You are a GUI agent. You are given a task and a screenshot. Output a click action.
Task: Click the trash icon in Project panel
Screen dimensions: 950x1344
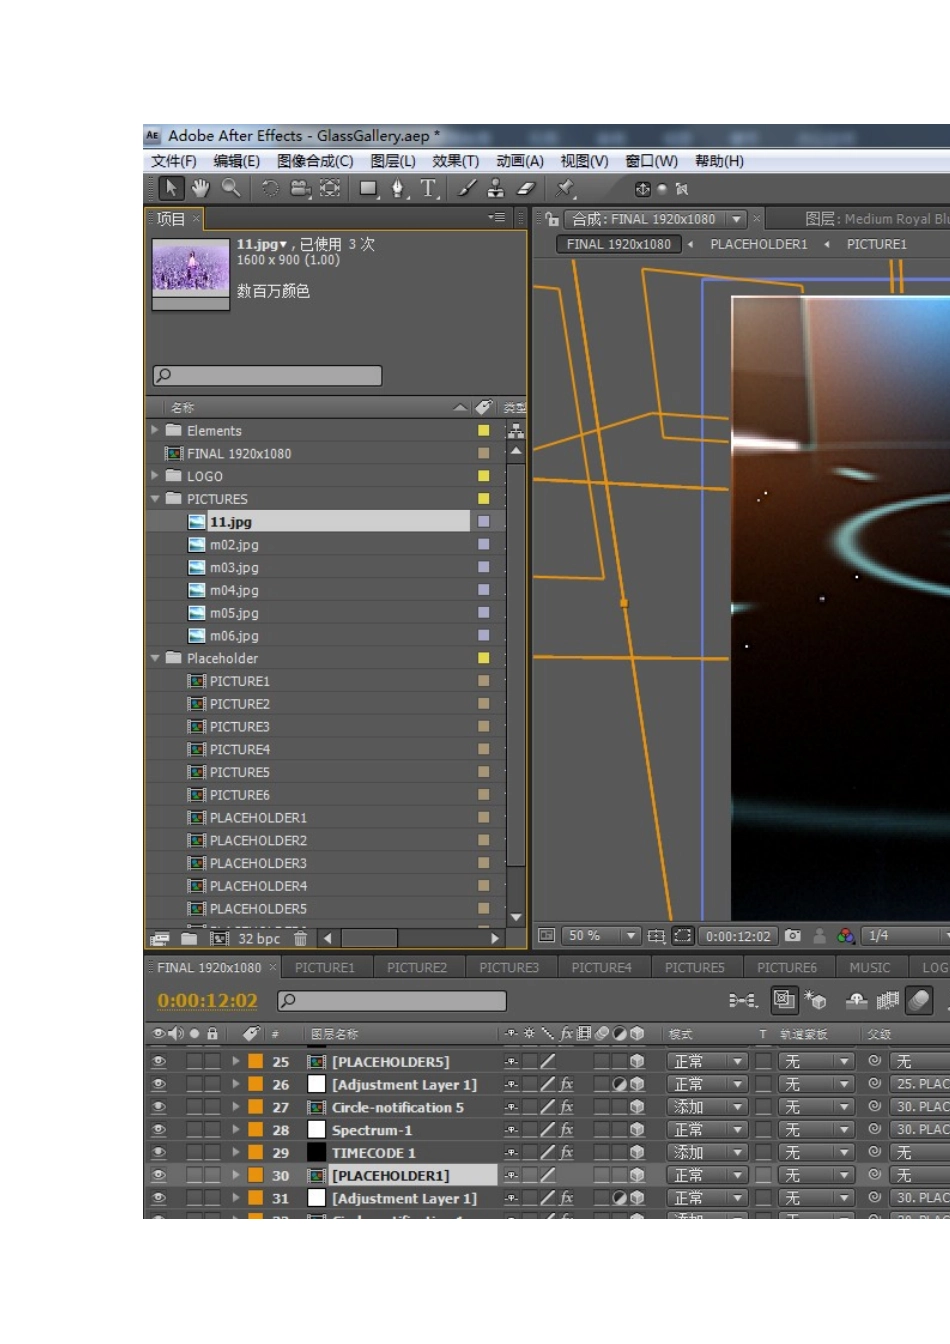(300, 939)
